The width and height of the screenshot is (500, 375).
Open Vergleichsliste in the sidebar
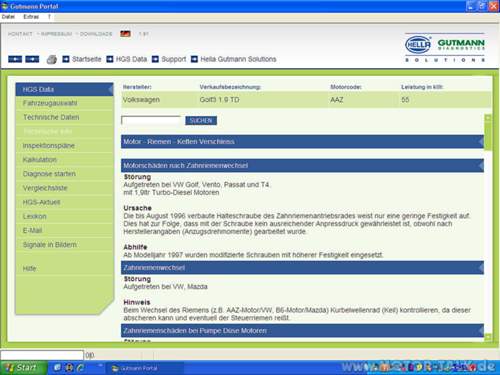click(64, 188)
